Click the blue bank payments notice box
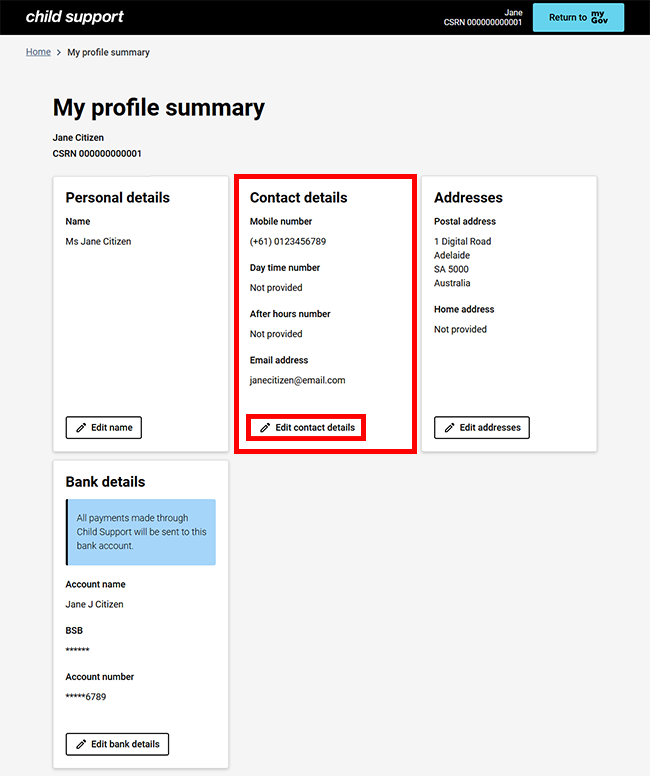Image resolution: width=650 pixels, height=776 pixels. [x=141, y=532]
